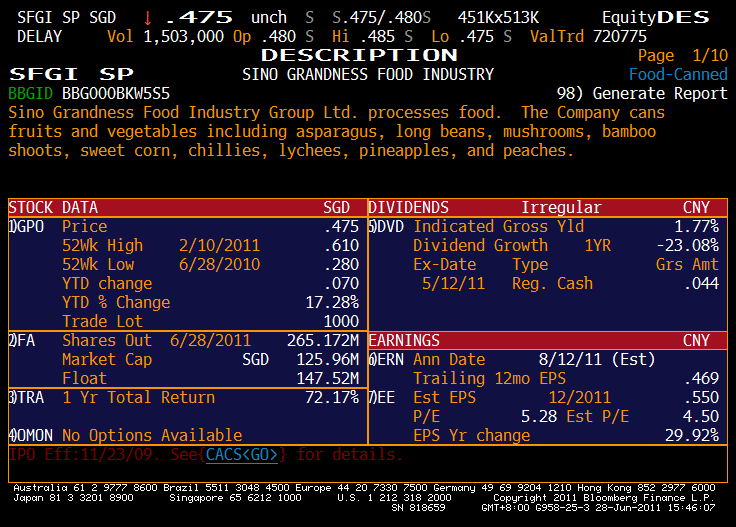The width and height of the screenshot is (736, 527).
Task: Click the SINO GRANDNESS FOOD INDUSTRY title
Action: (368, 75)
